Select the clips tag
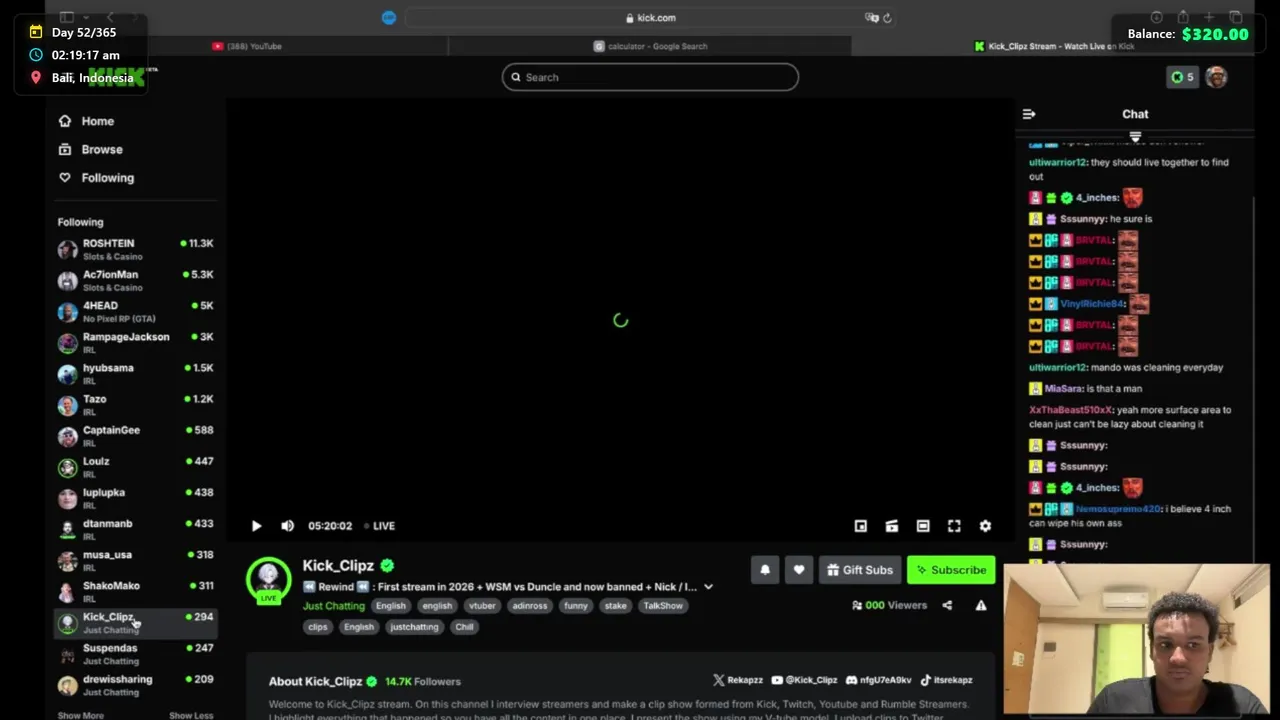This screenshot has width=1280, height=720. (318, 627)
